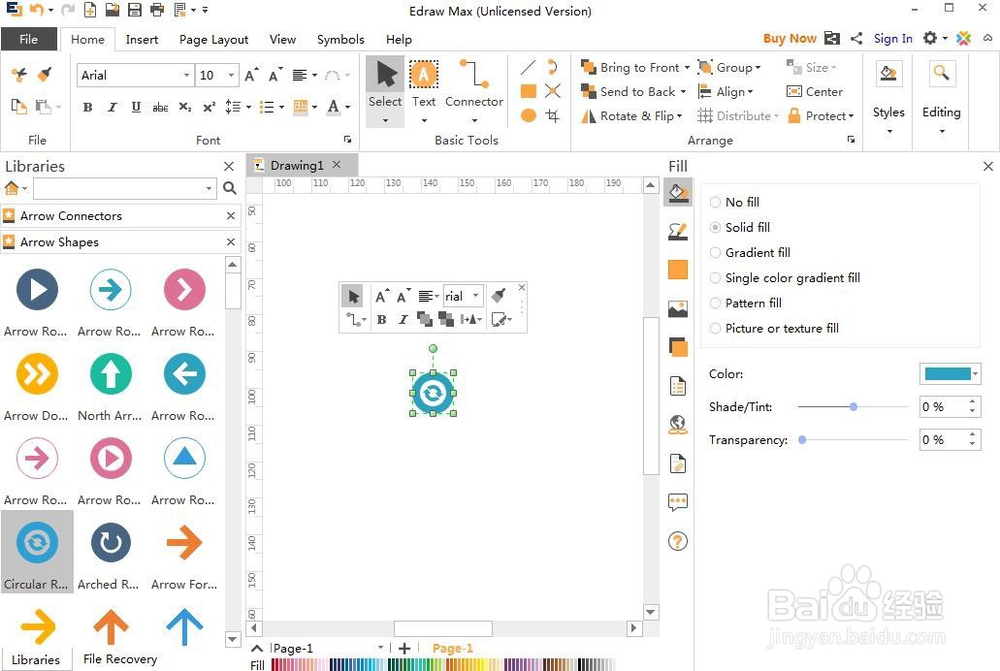The image size is (1000, 671).
Task: Switch to the View tab
Action: [x=283, y=40]
